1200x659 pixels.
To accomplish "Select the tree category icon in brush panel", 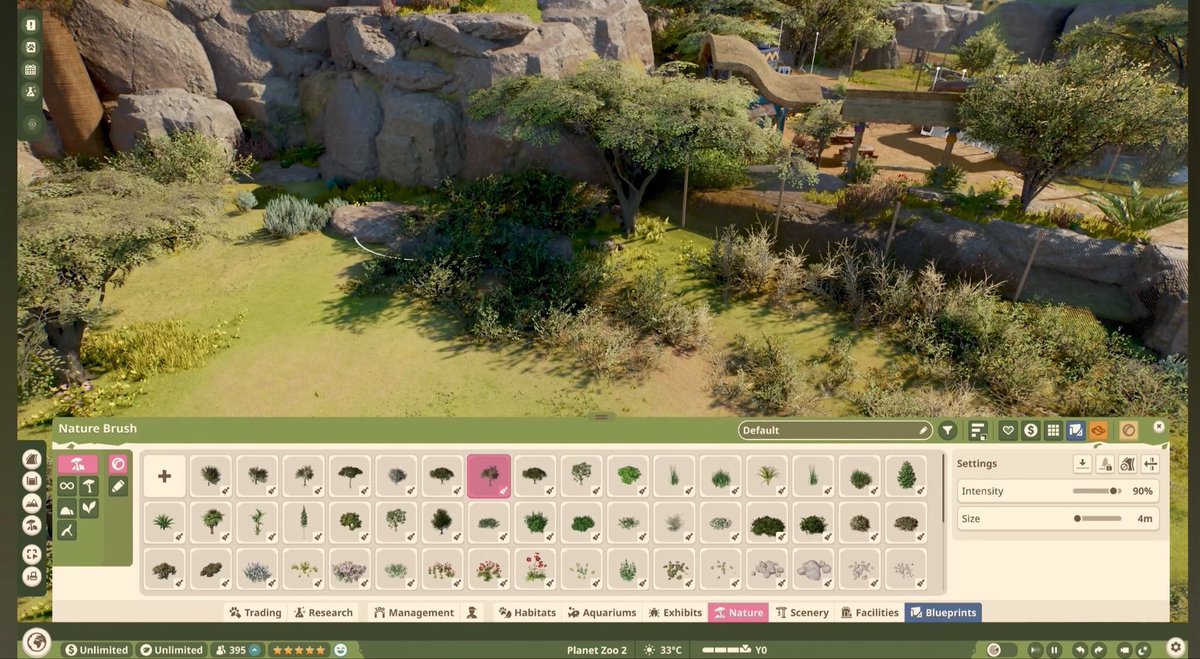I will (89, 486).
